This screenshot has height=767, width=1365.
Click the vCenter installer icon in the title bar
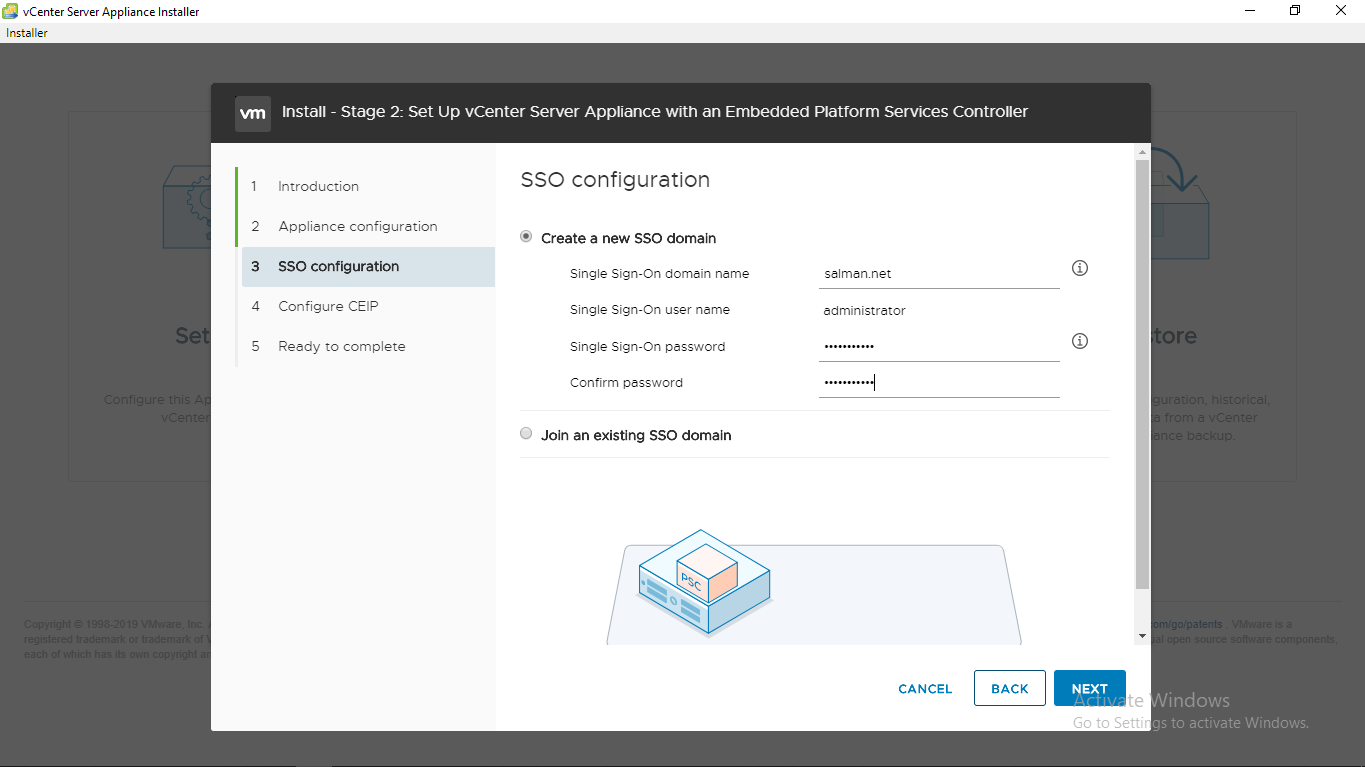coord(10,11)
